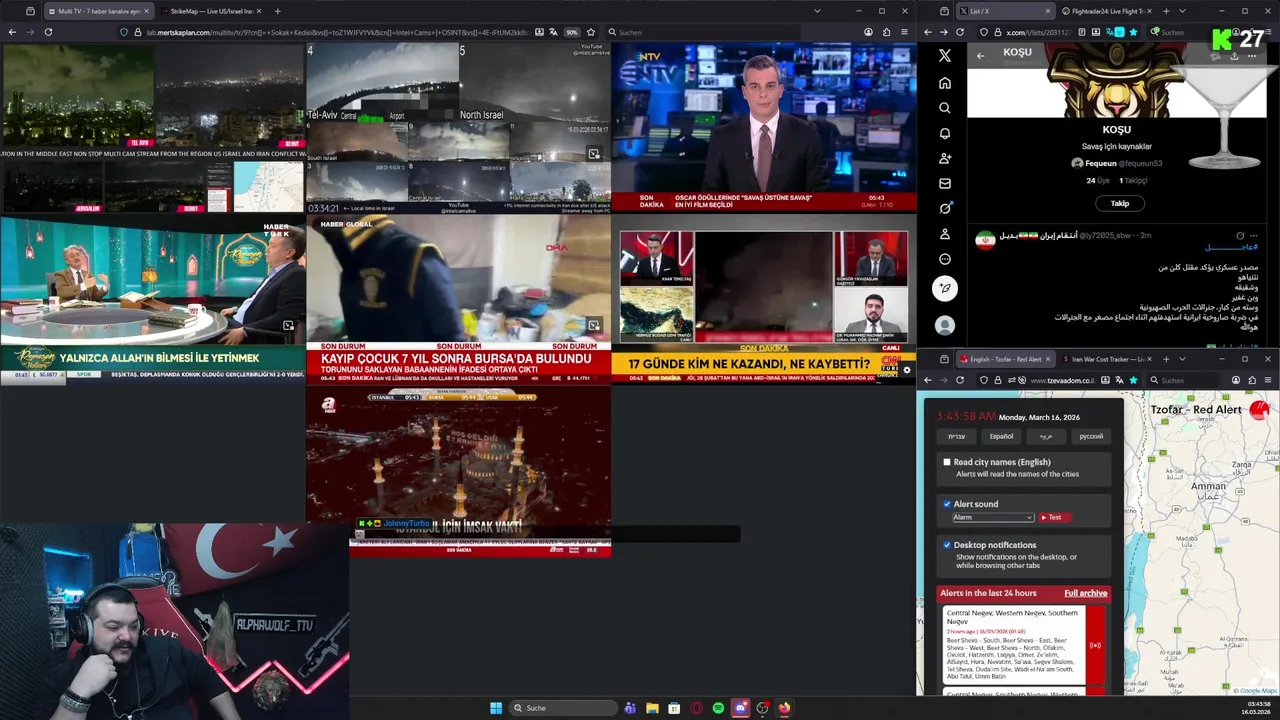Screen dimensions: 1280x720
Task: Switch to the StrikeMap tab
Action: tap(210, 11)
